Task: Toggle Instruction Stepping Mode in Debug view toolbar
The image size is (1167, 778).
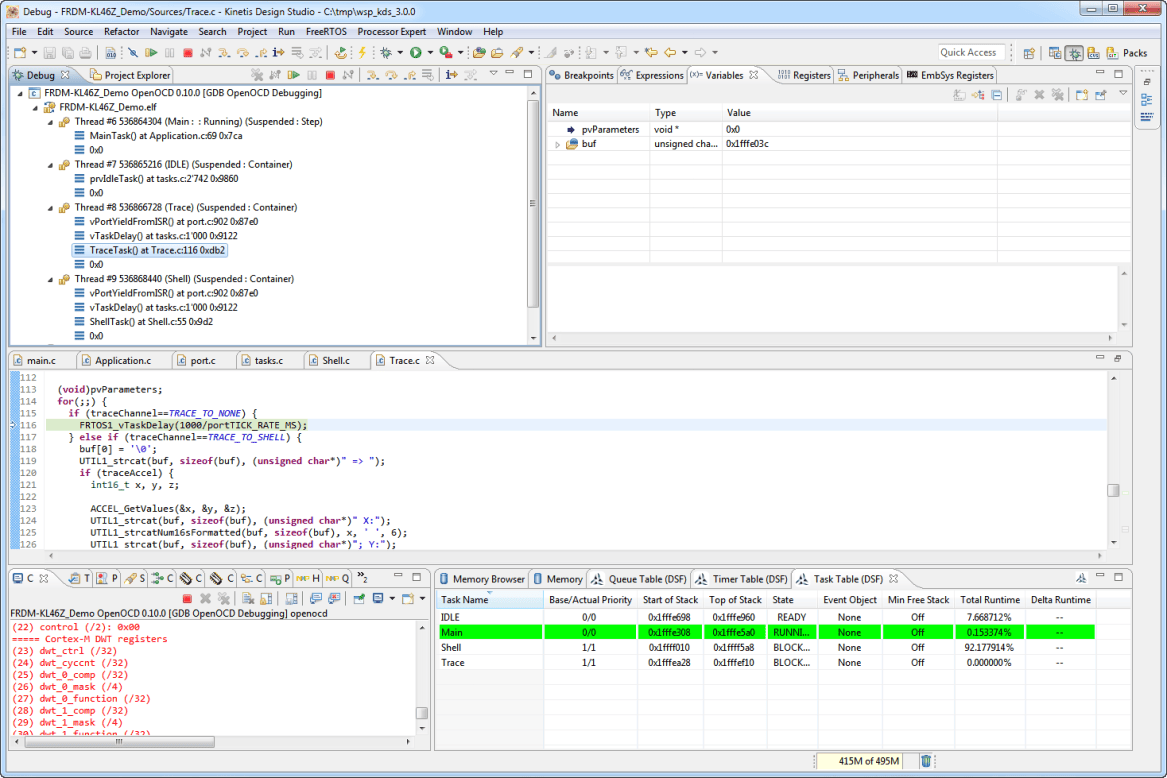Action: (452, 75)
